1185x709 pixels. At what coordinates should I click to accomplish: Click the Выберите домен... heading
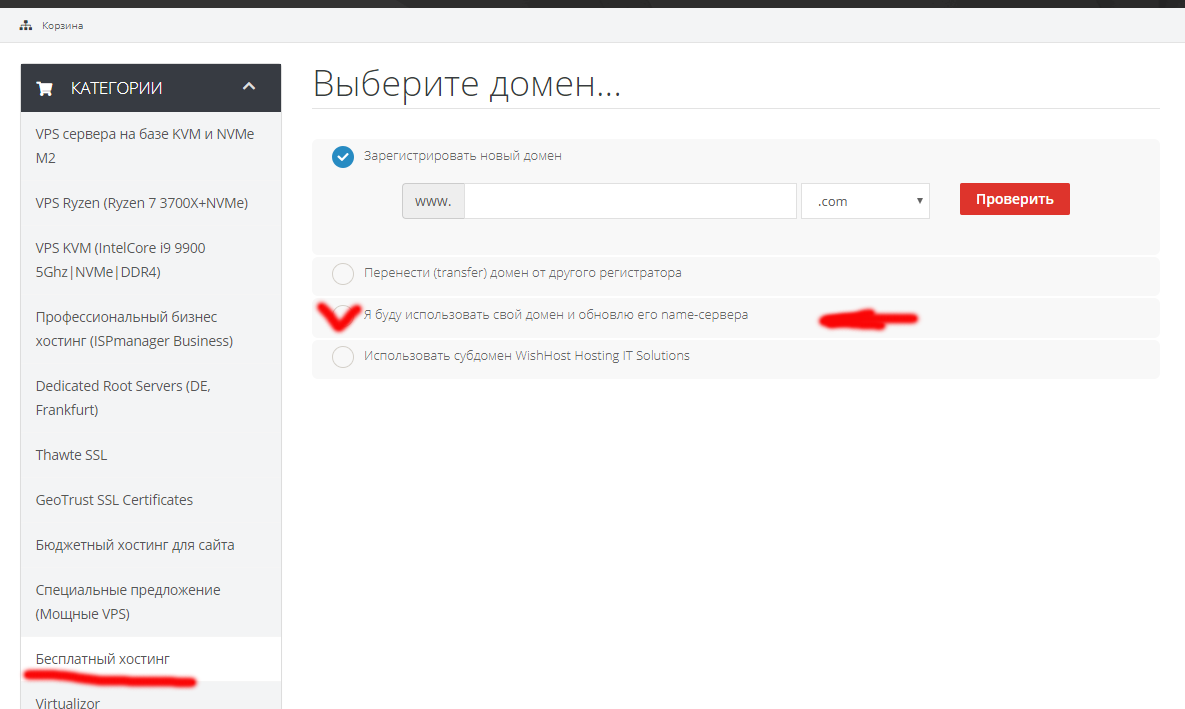467,83
